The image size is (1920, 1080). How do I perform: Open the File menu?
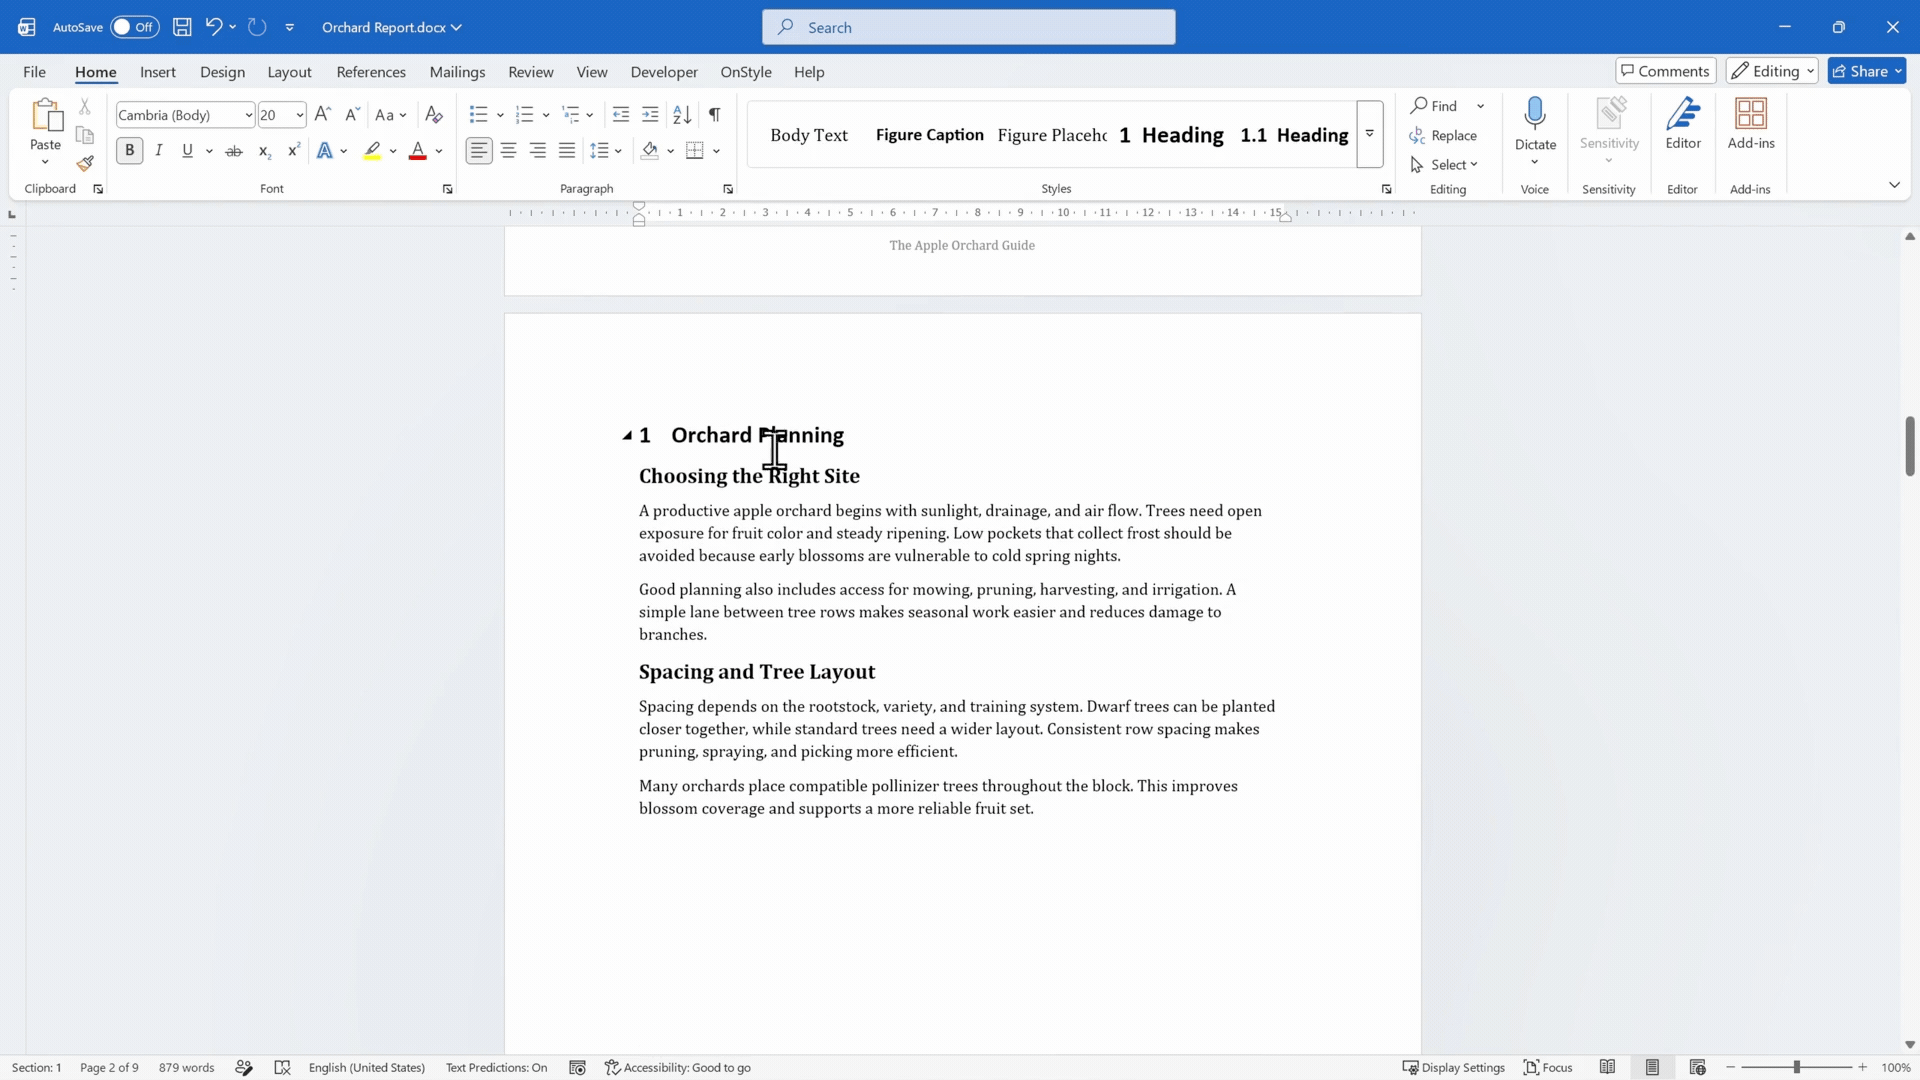pyautogui.click(x=34, y=72)
